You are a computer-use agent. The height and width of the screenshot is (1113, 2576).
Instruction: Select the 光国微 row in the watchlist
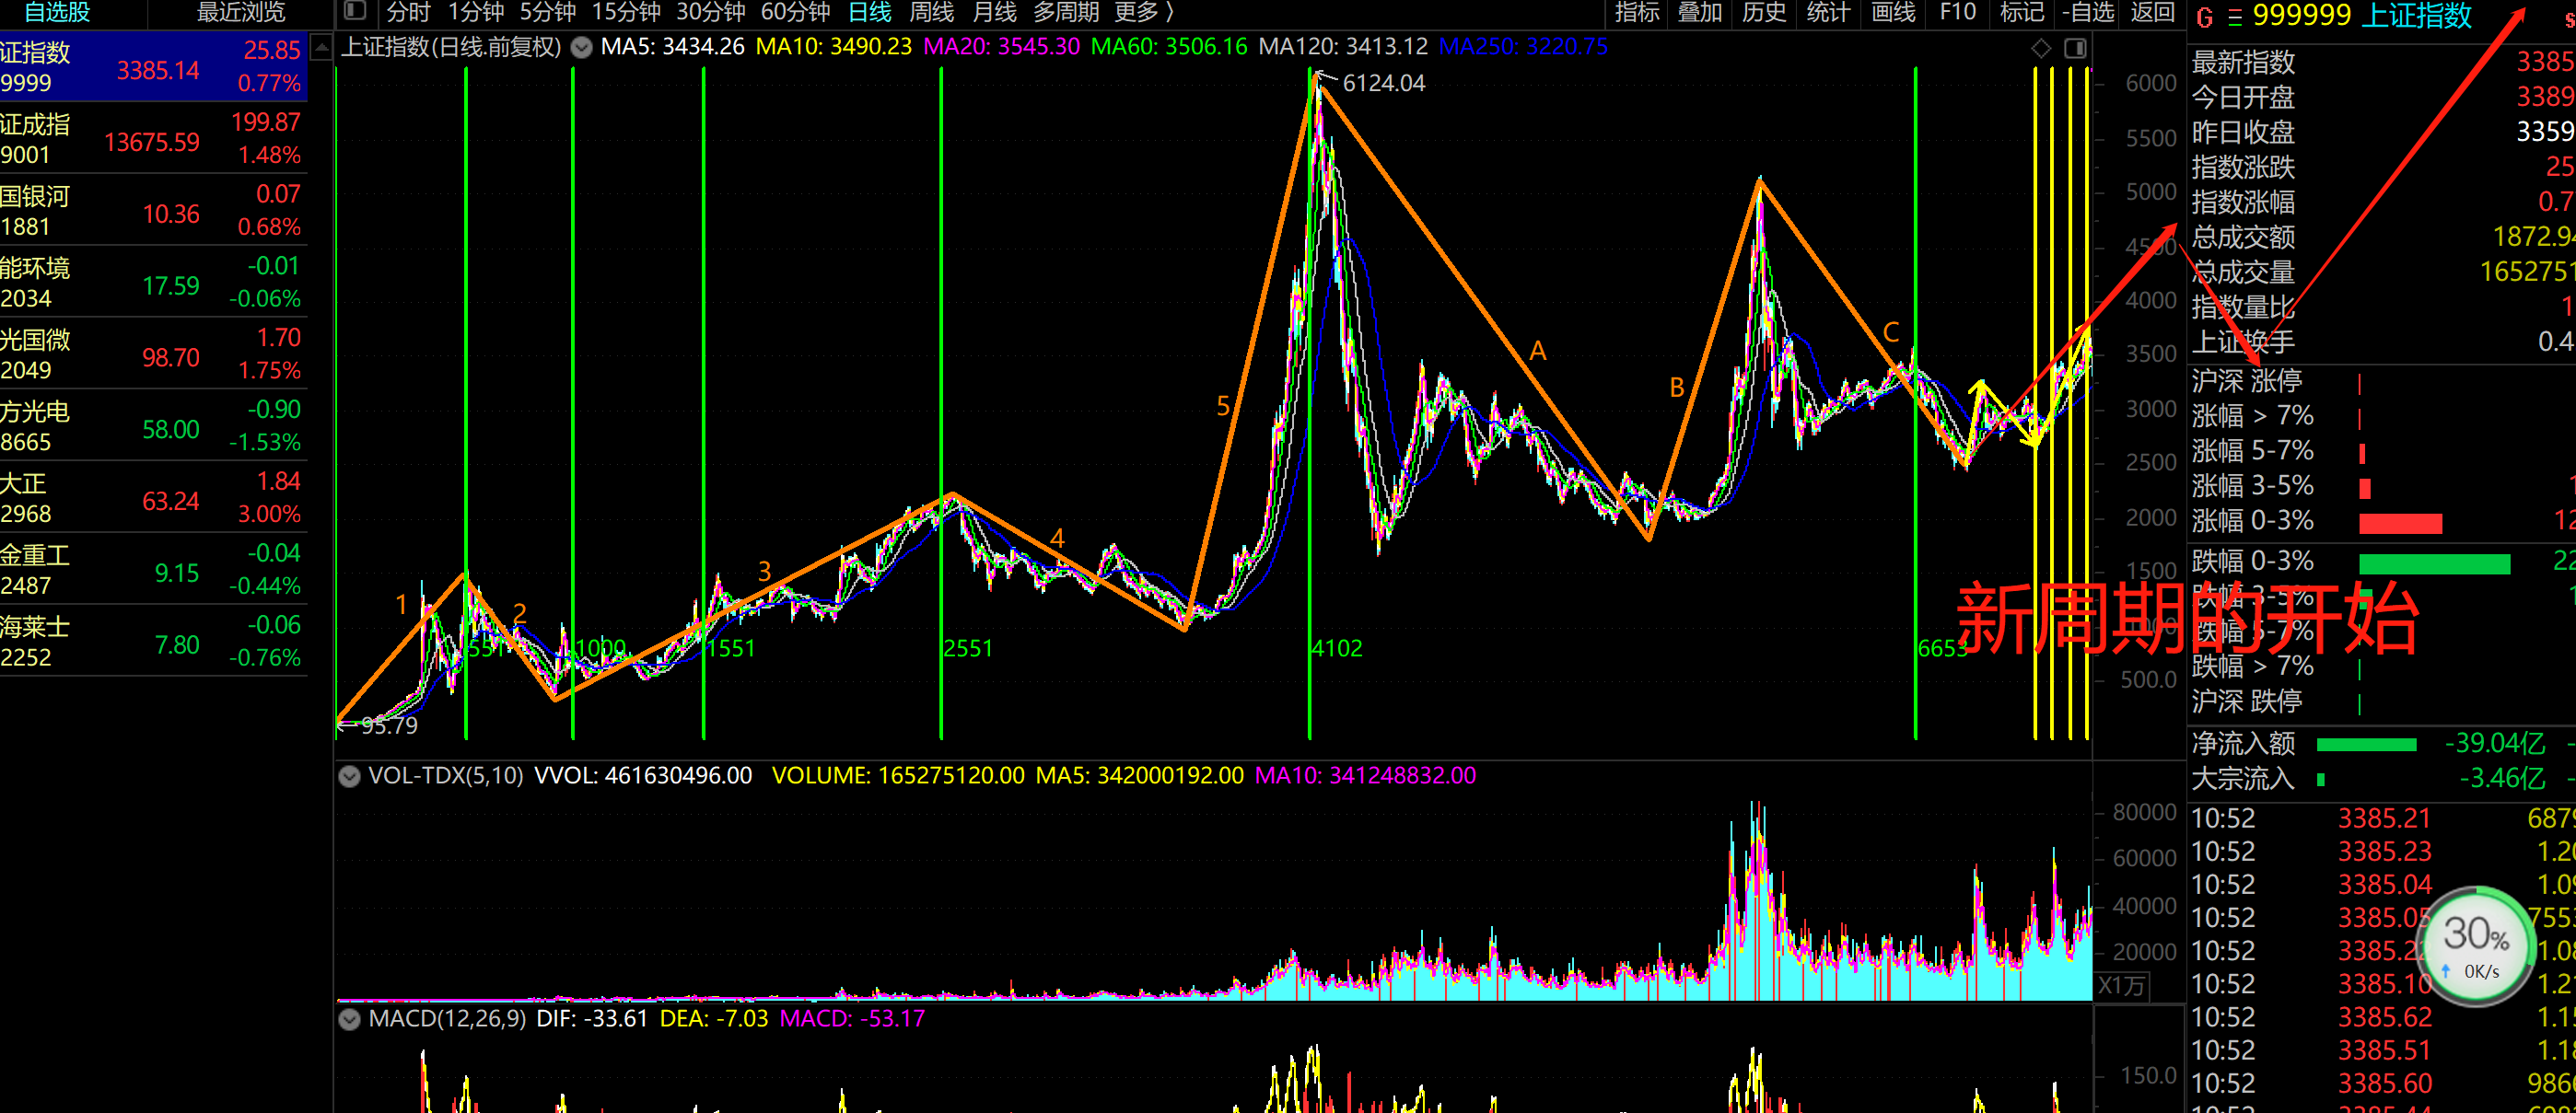click(x=150, y=354)
